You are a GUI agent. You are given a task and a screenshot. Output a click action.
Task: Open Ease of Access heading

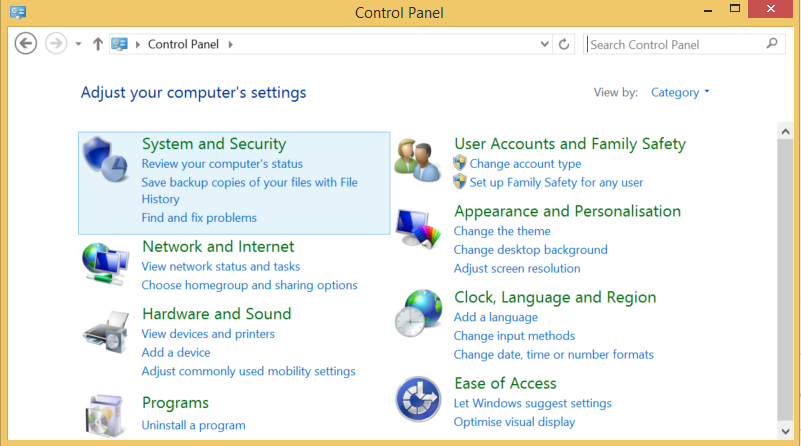coord(505,383)
